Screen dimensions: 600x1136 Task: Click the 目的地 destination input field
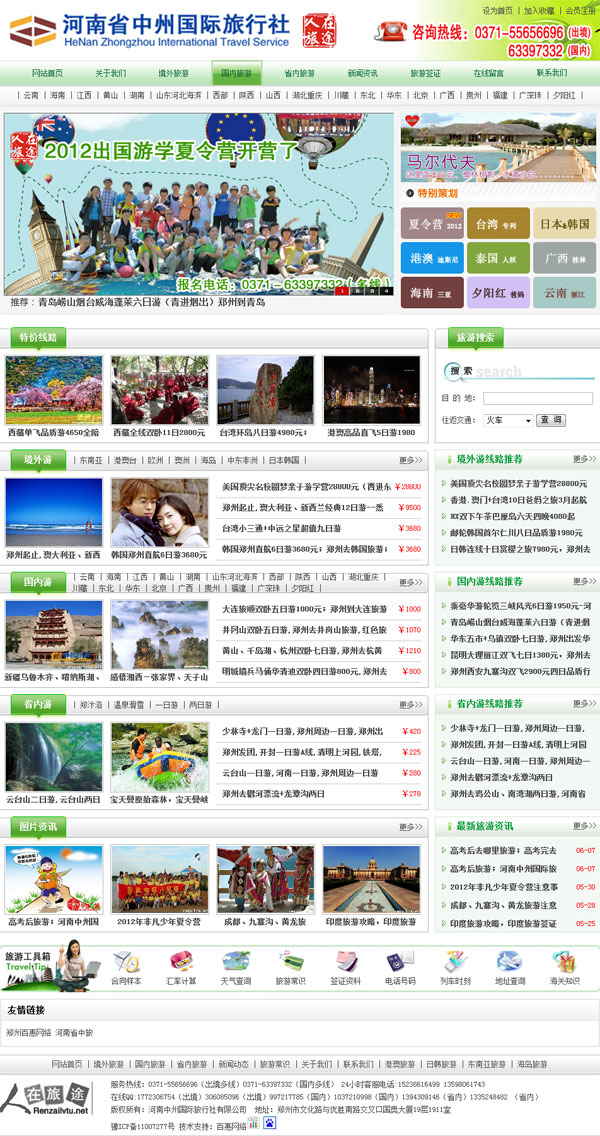point(538,398)
